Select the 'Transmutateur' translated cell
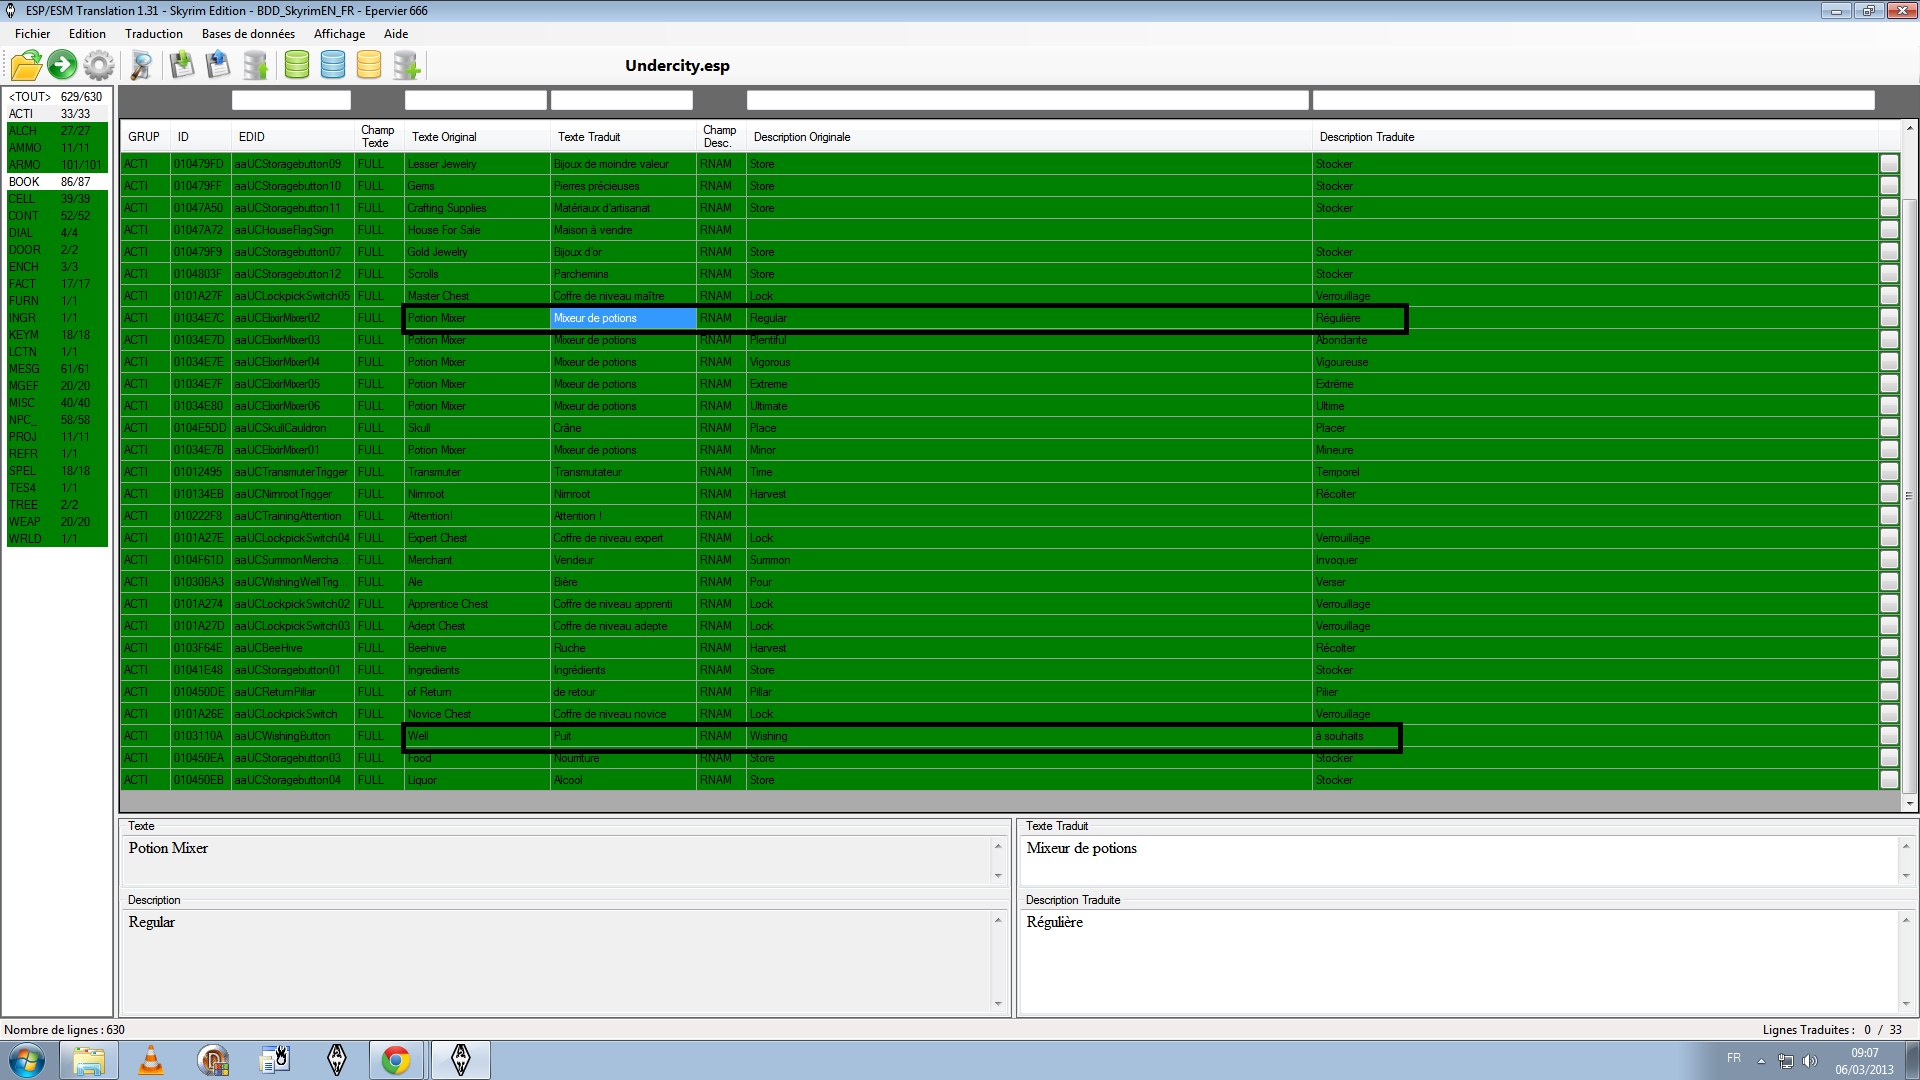 [623, 472]
